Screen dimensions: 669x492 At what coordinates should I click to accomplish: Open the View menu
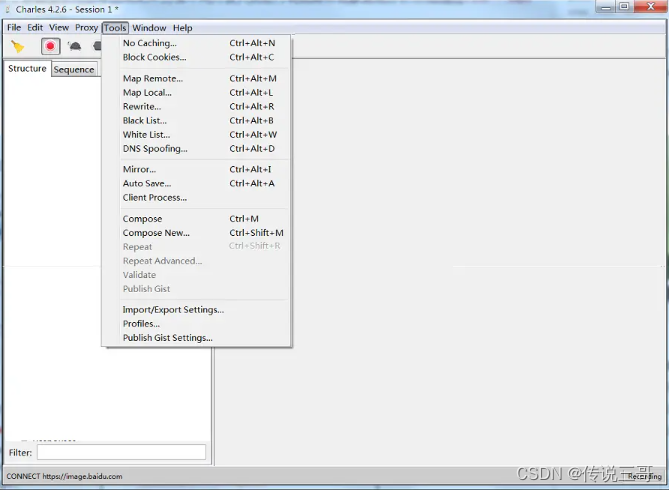point(59,28)
